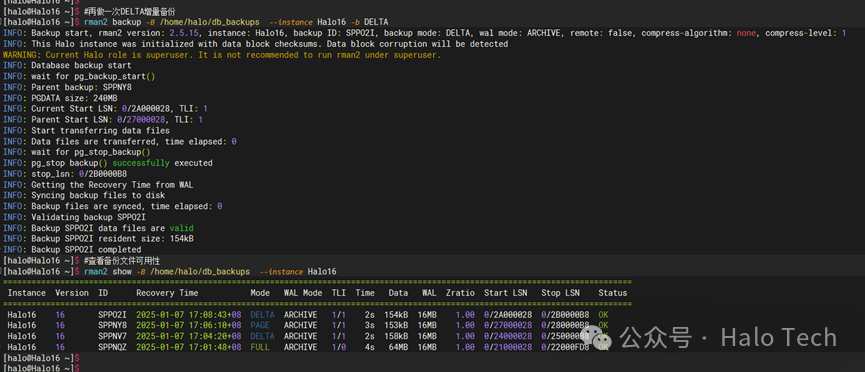Viewport: 865px width, 372px height.
Task: Click the 'OK' status in the SPPO2I row
Action: pyautogui.click(x=604, y=315)
